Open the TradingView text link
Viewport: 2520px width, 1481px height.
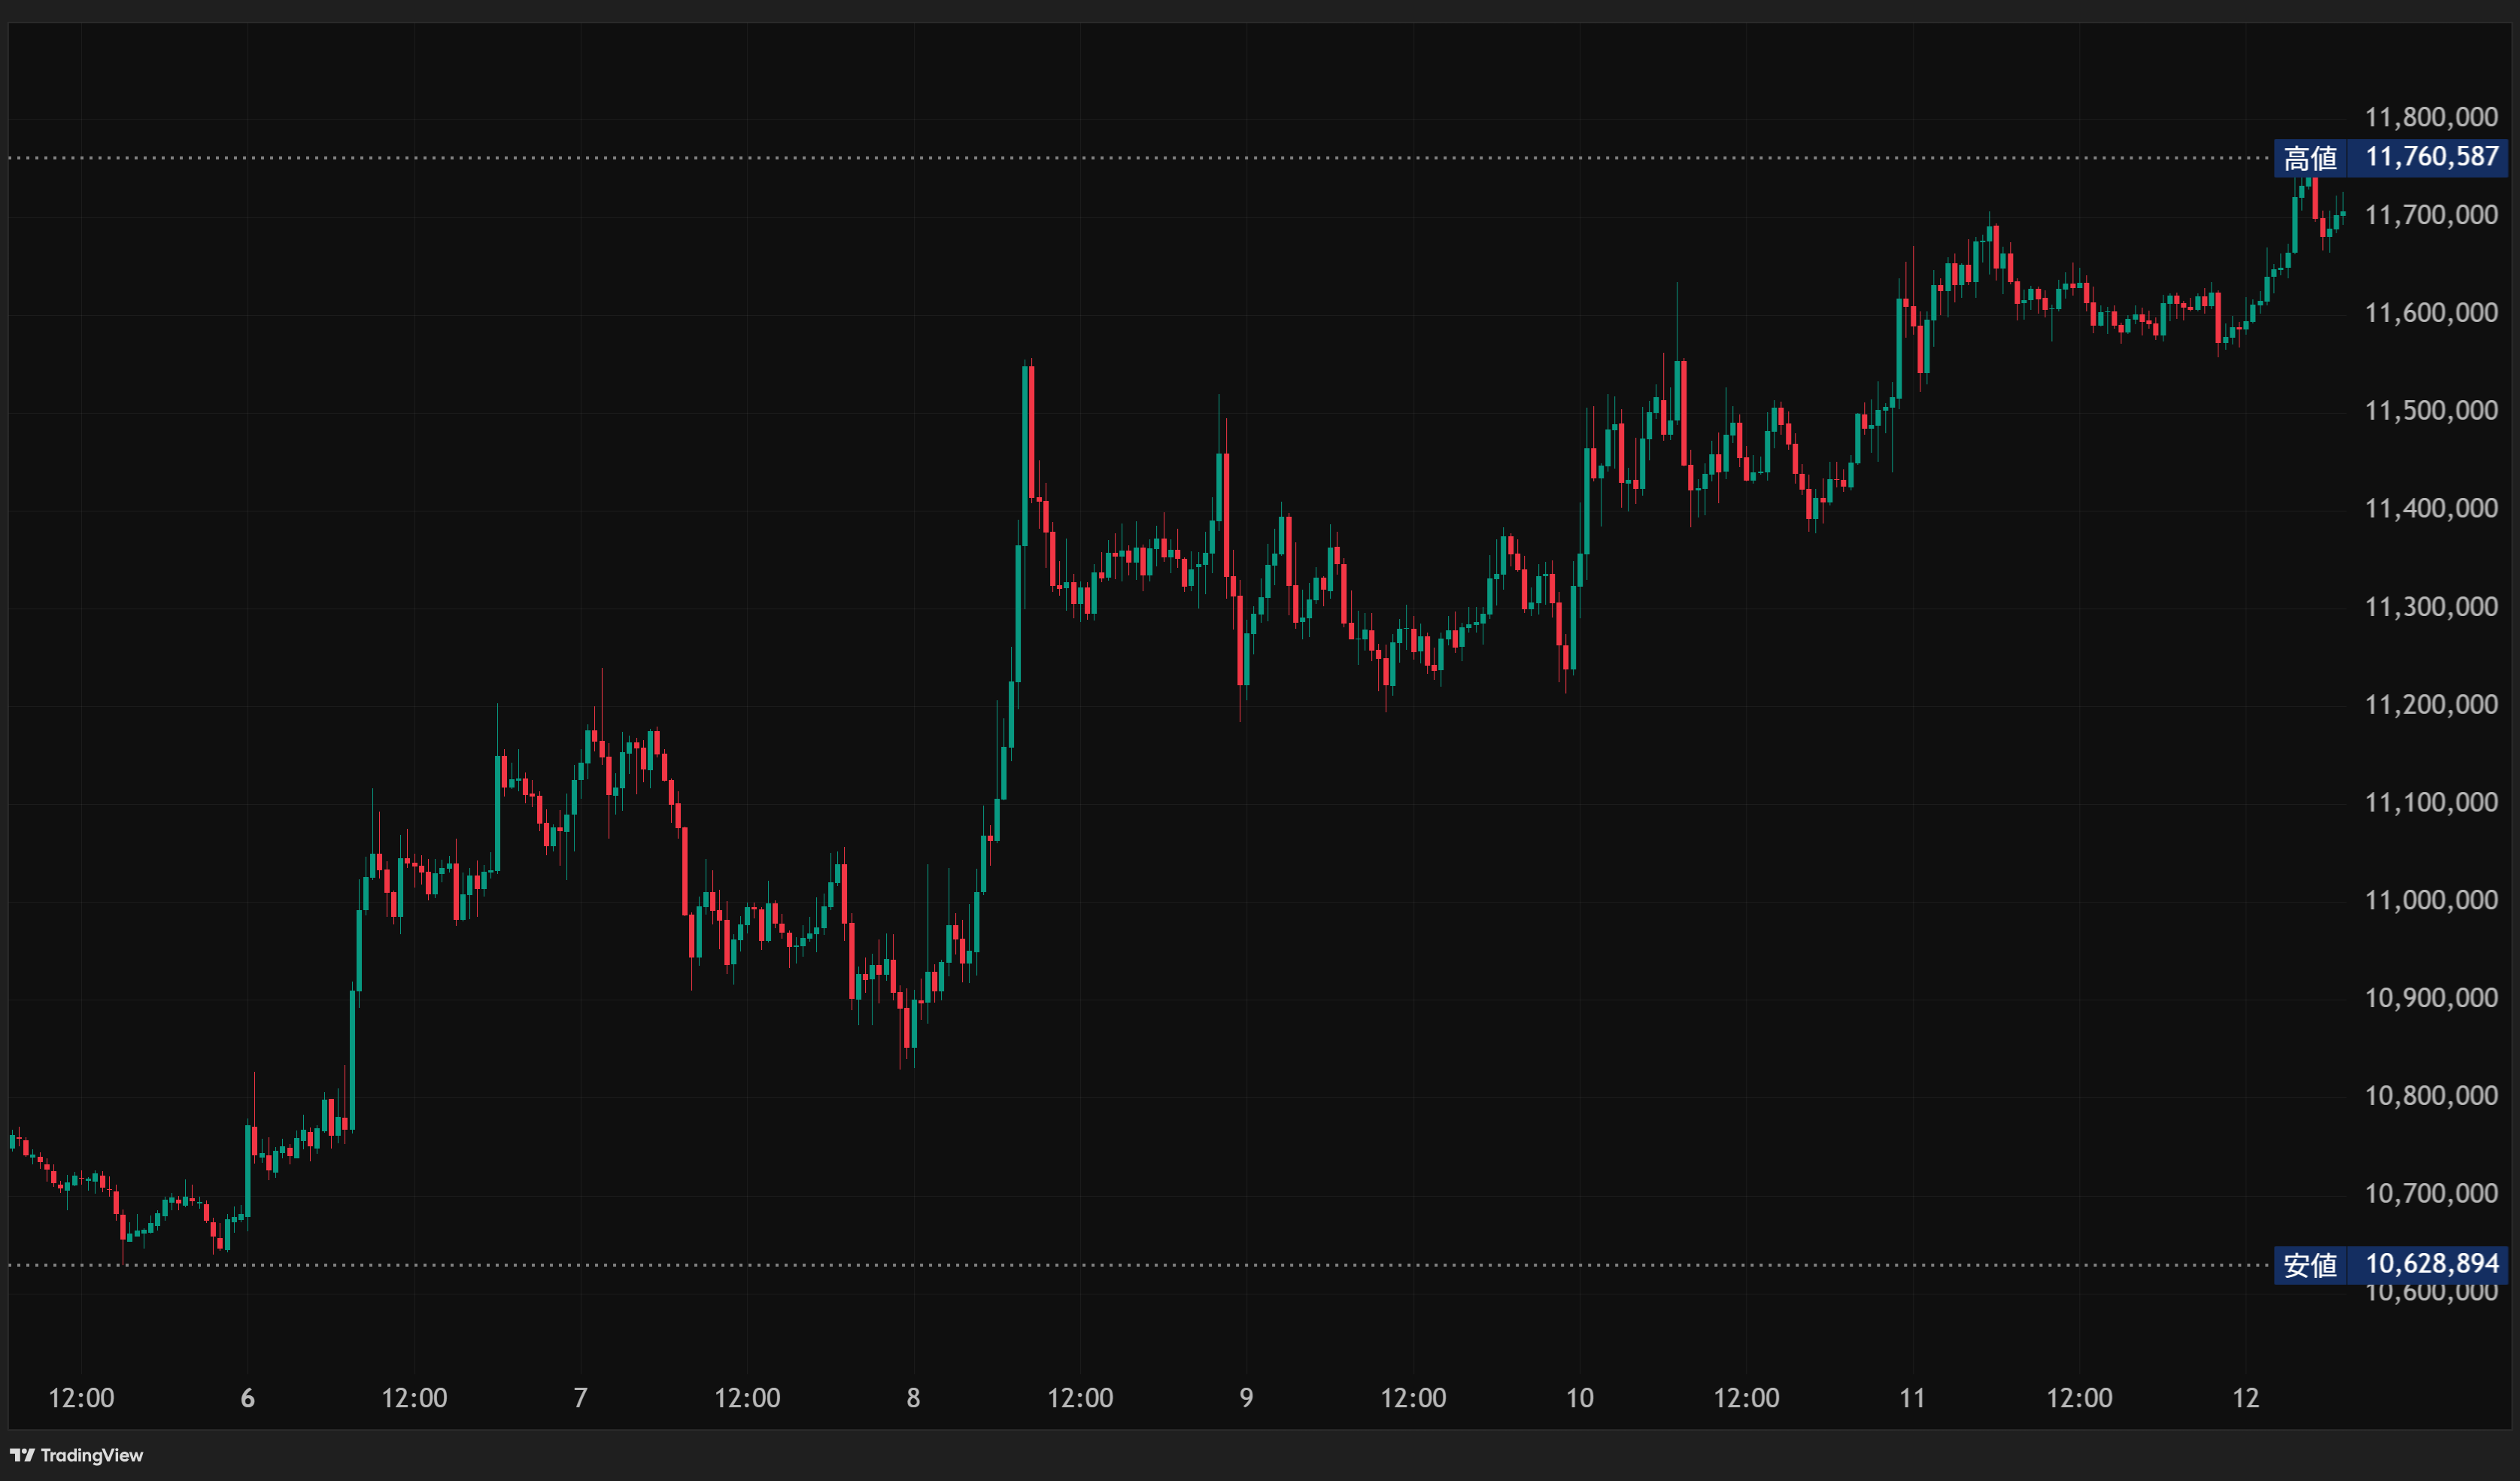(91, 1455)
